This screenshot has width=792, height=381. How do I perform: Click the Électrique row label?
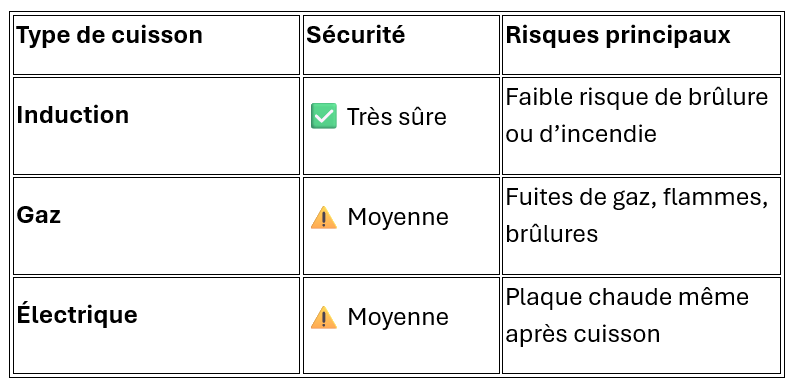[x=77, y=313]
